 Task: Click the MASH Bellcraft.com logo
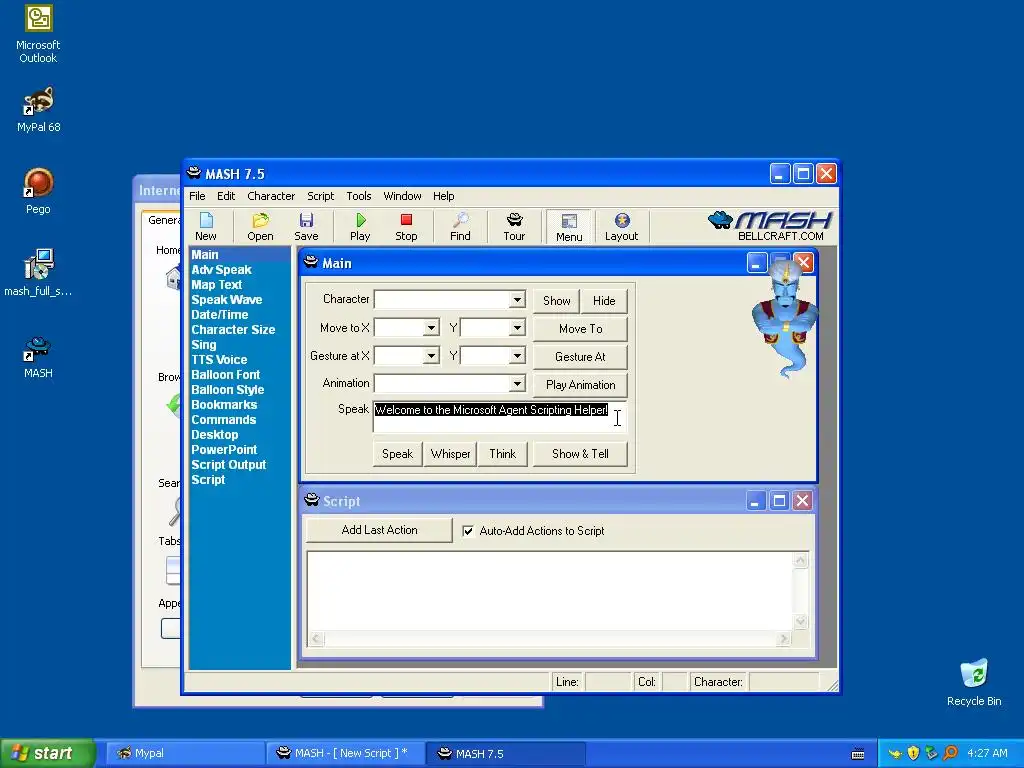tap(770, 226)
